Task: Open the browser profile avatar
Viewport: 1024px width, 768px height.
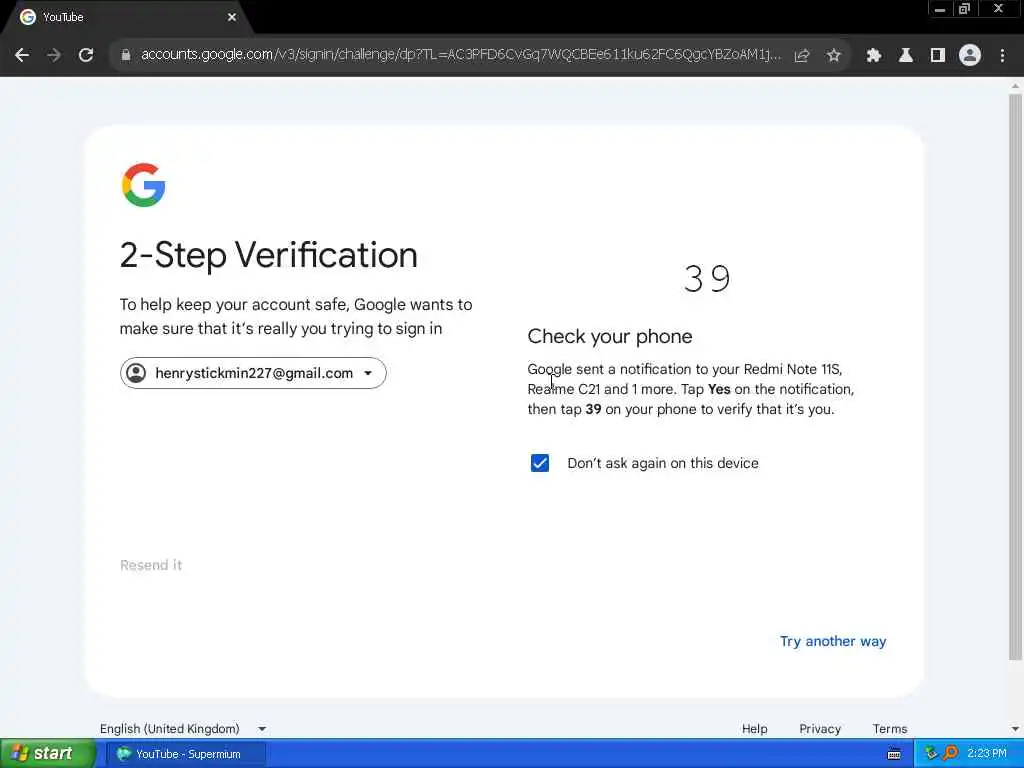Action: (x=970, y=56)
